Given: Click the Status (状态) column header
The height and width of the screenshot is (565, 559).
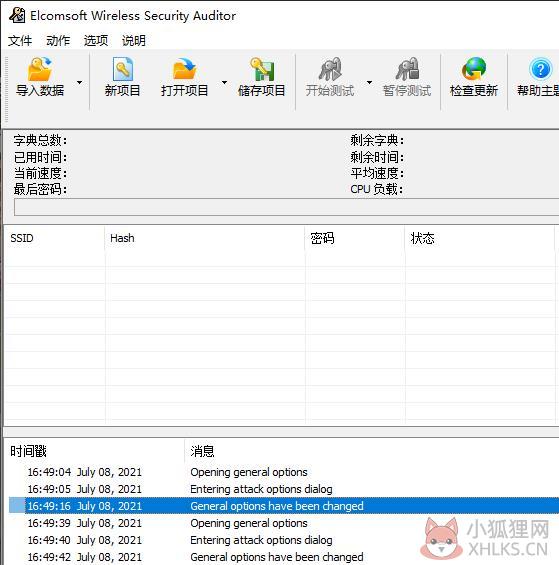Looking at the screenshot, I should pos(480,238).
